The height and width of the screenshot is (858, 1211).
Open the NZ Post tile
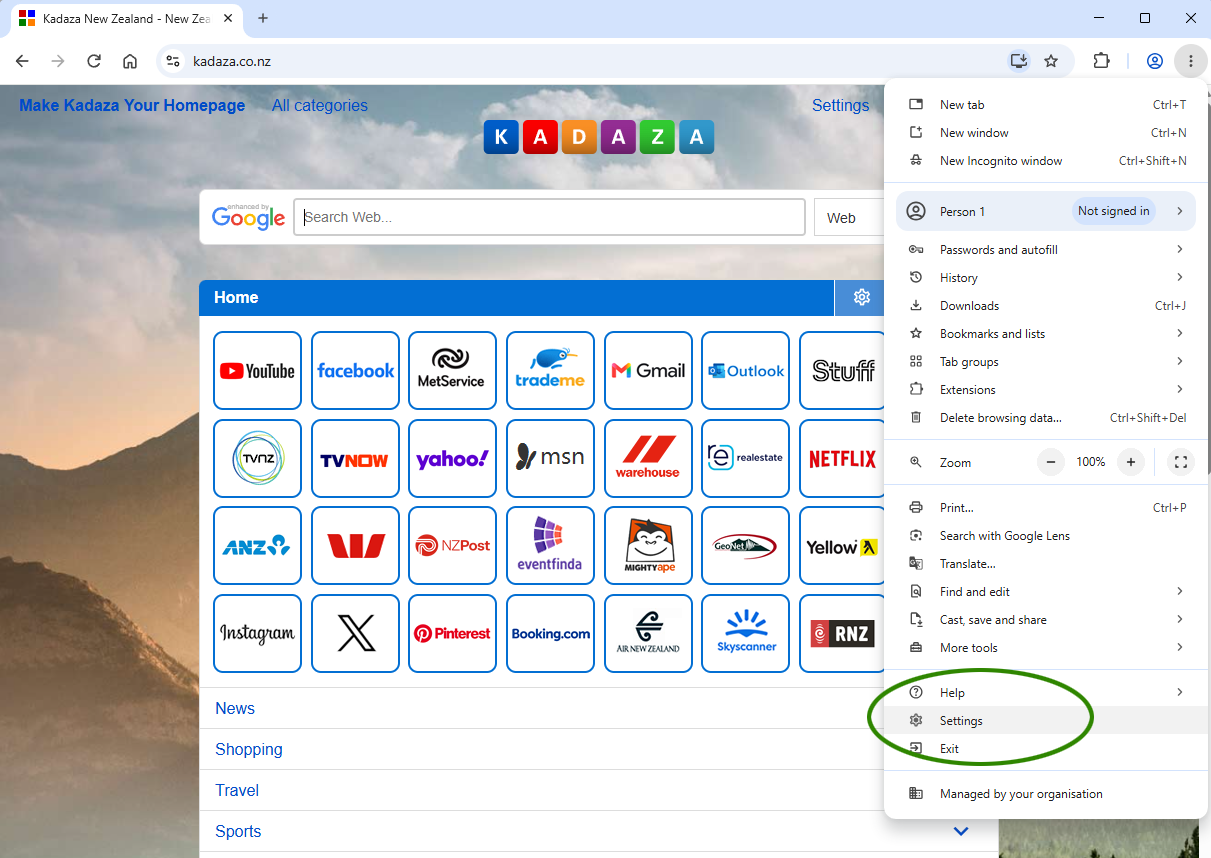452,546
